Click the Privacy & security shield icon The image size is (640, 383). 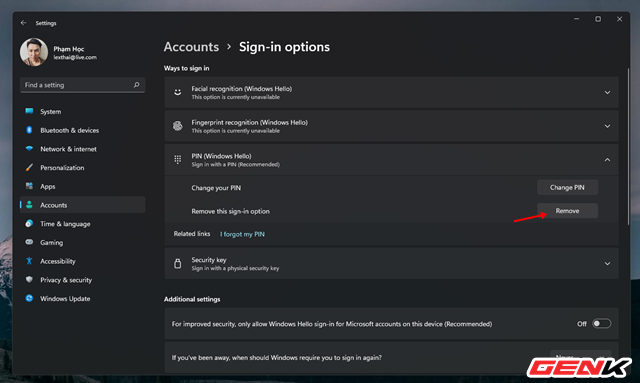[x=29, y=280]
